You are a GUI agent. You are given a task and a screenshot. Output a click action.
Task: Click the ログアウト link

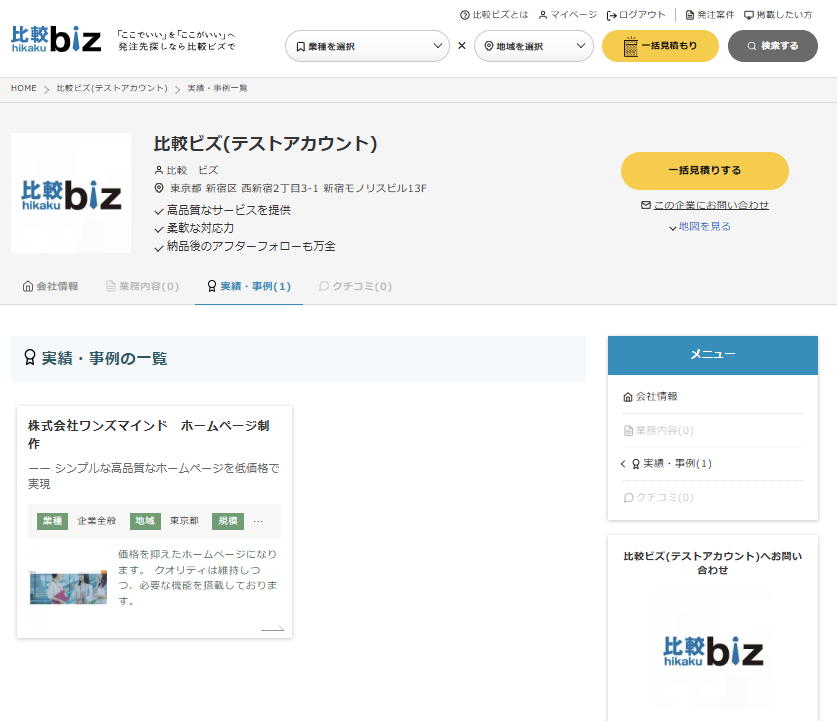coord(636,15)
